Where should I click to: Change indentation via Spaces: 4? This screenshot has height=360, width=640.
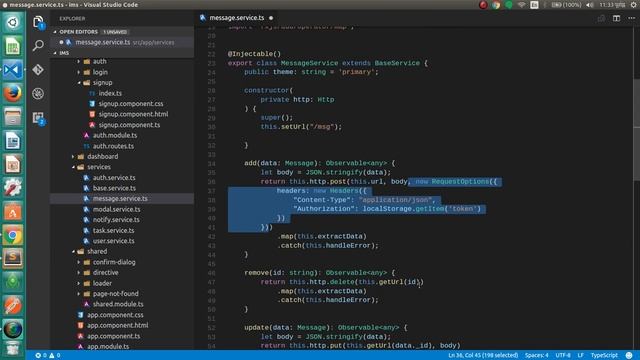537,355
